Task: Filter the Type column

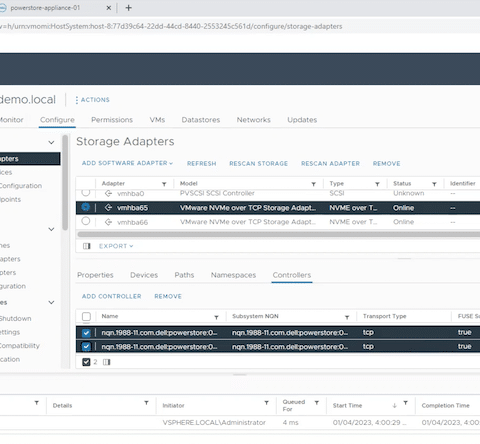Action: click(x=377, y=184)
